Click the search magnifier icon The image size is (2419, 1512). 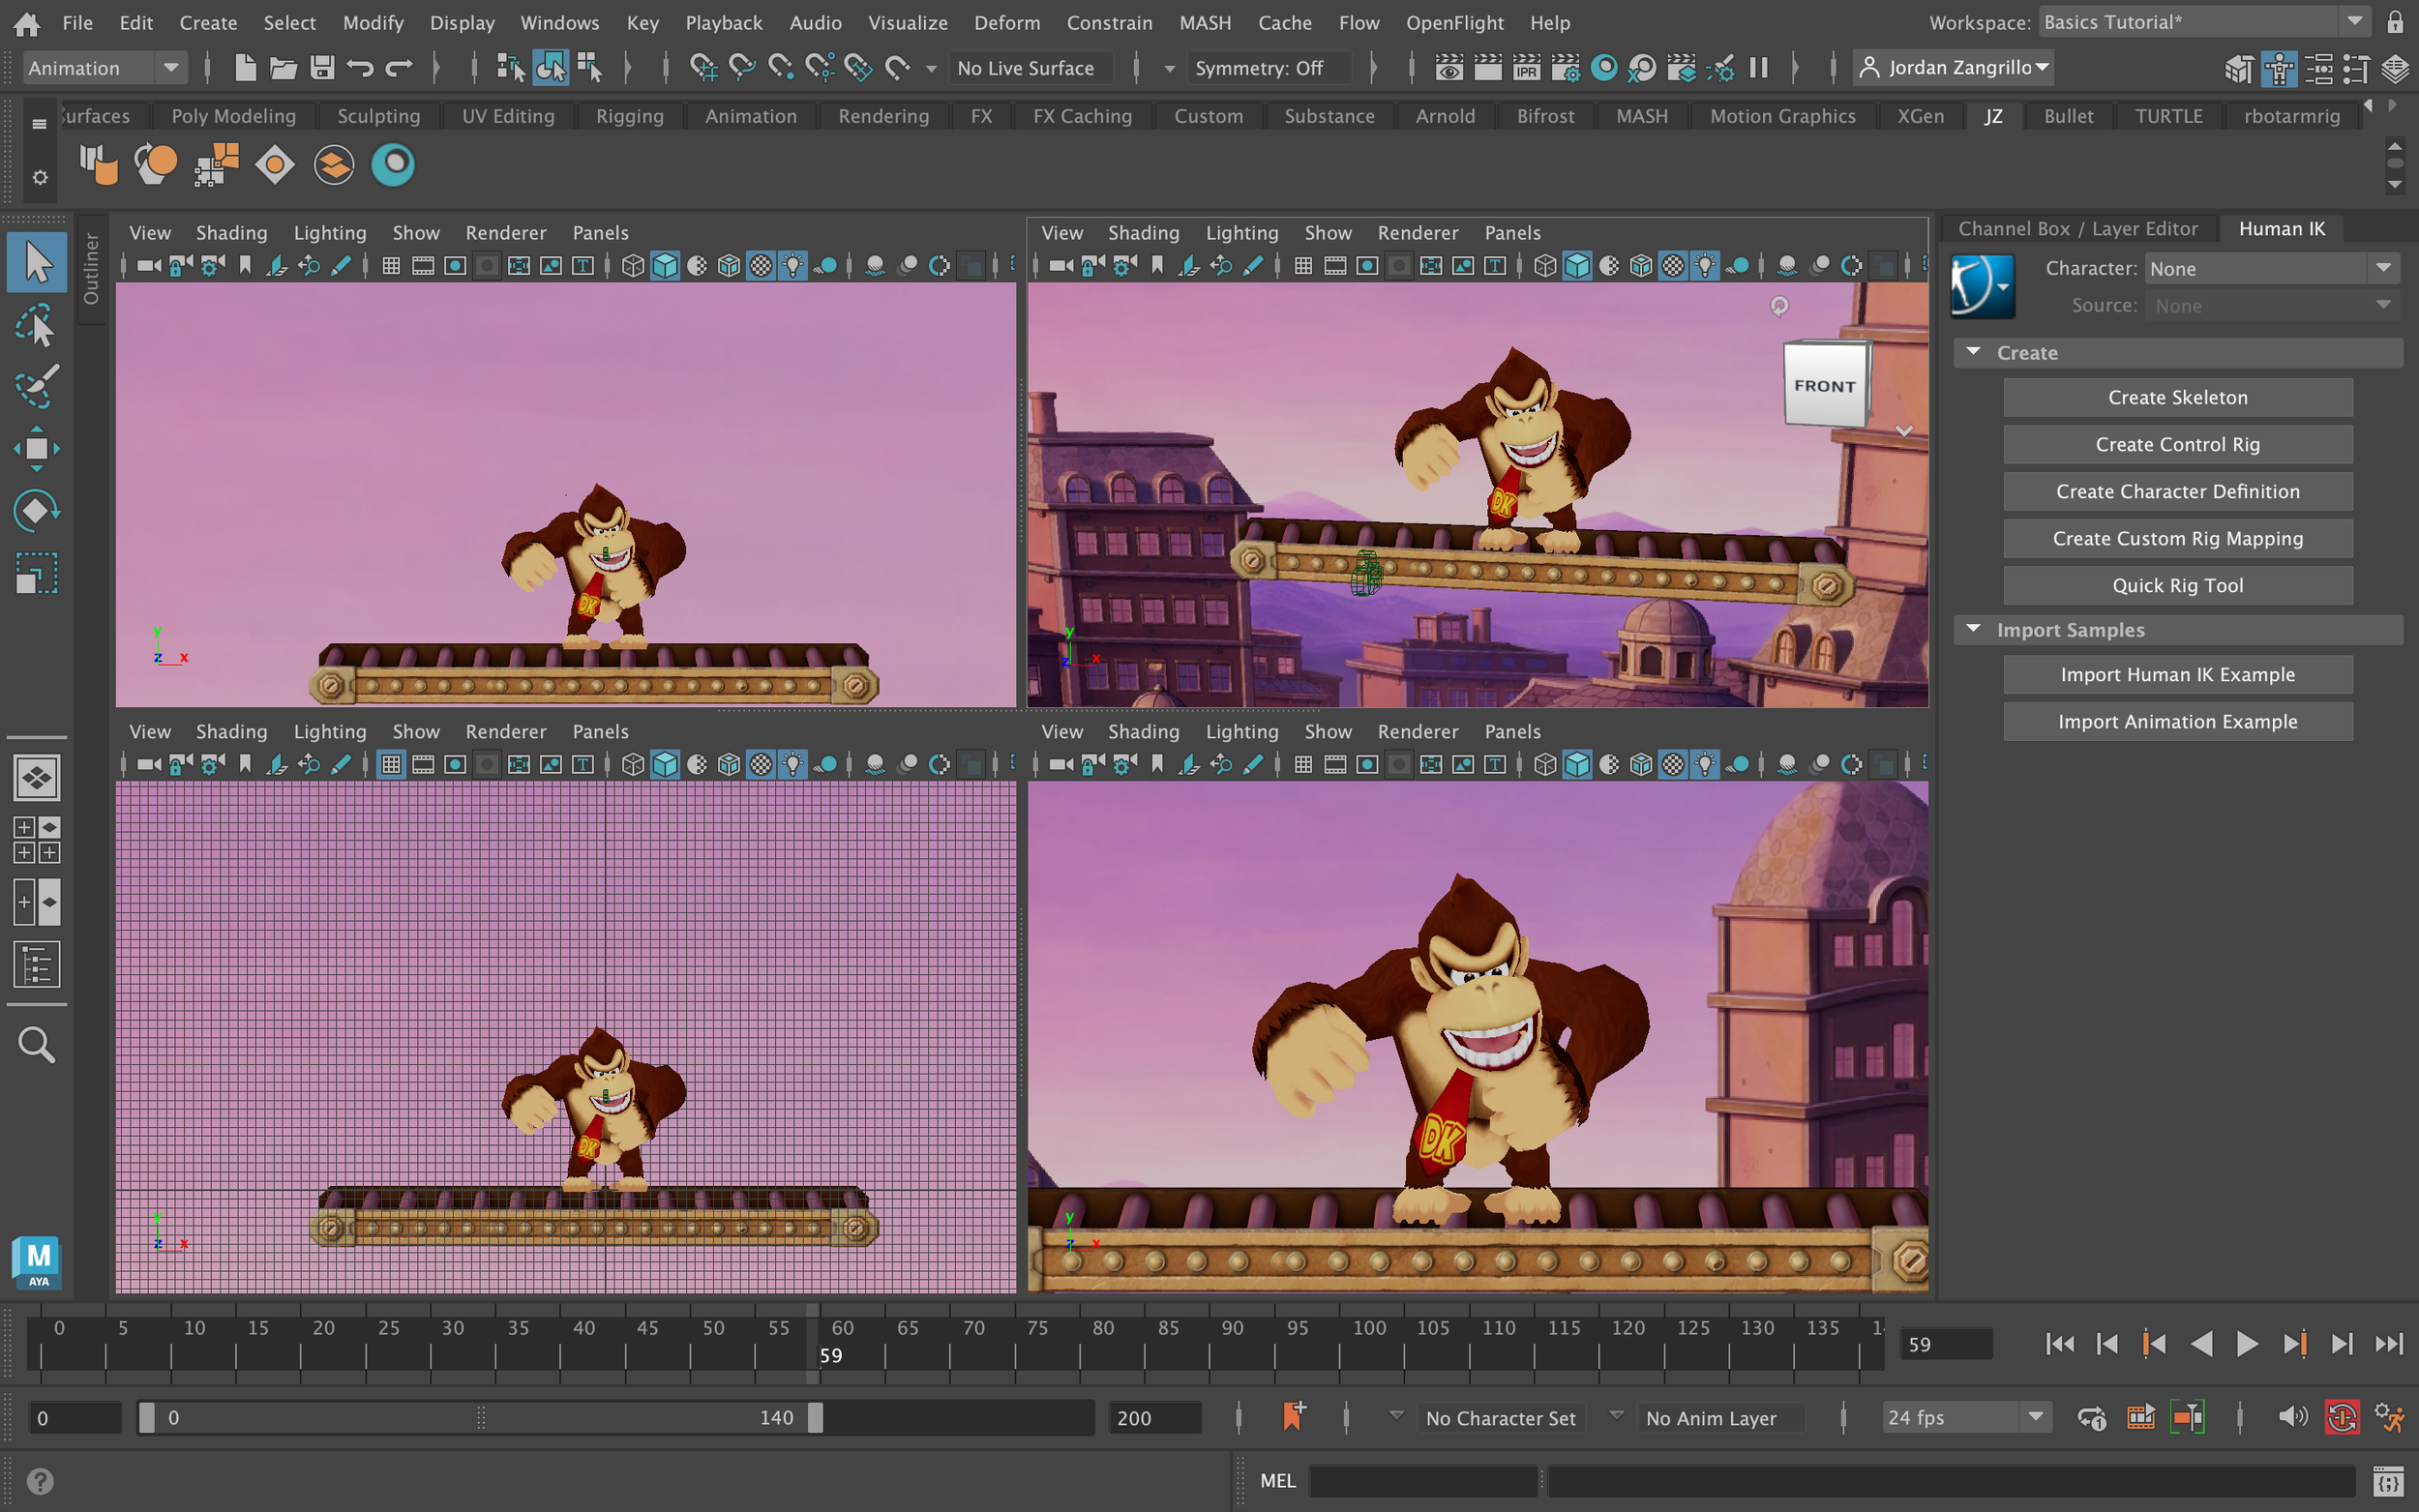pos(36,1045)
